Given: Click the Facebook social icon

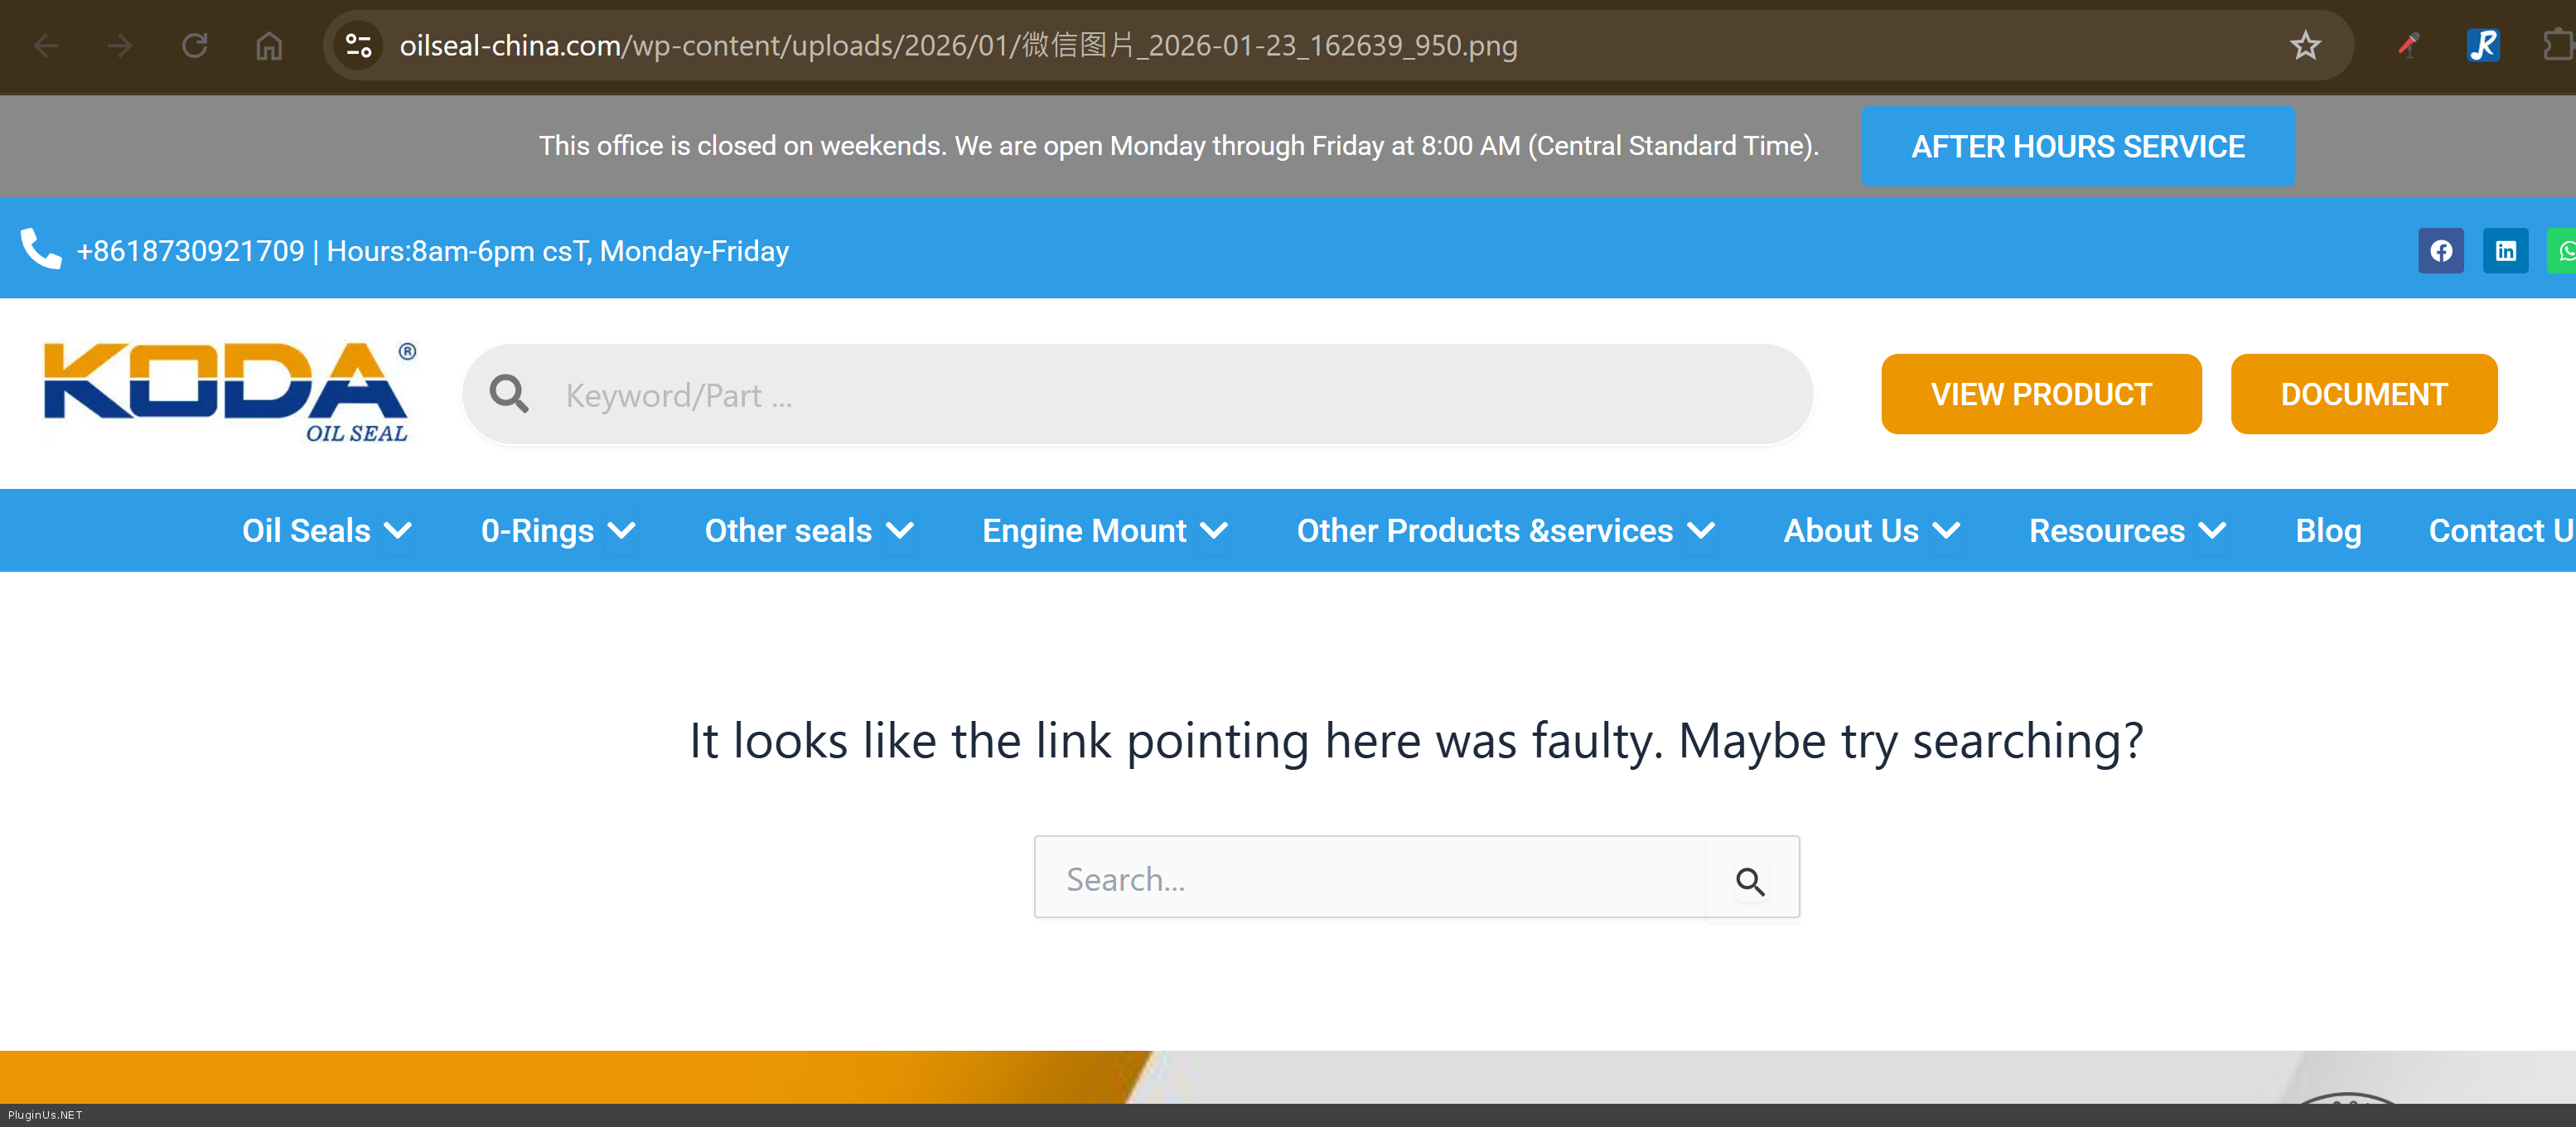Looking at the screenshot, I should pyautogui.click(x=2440, y=251).
